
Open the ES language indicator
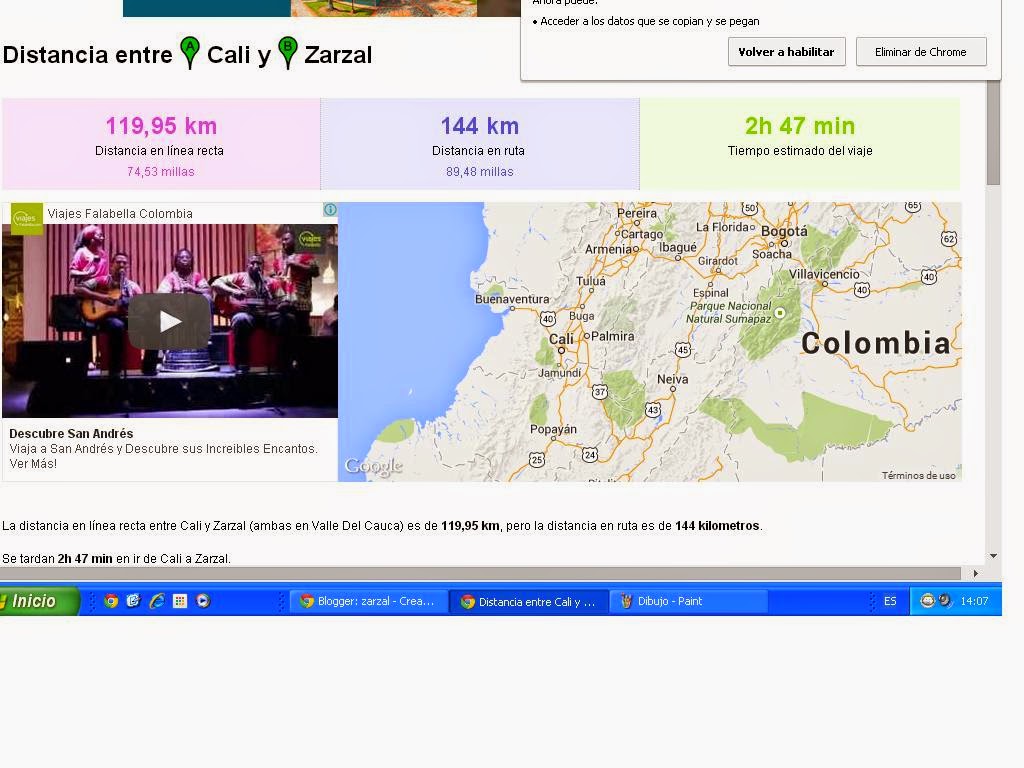[x=890, y=601]
